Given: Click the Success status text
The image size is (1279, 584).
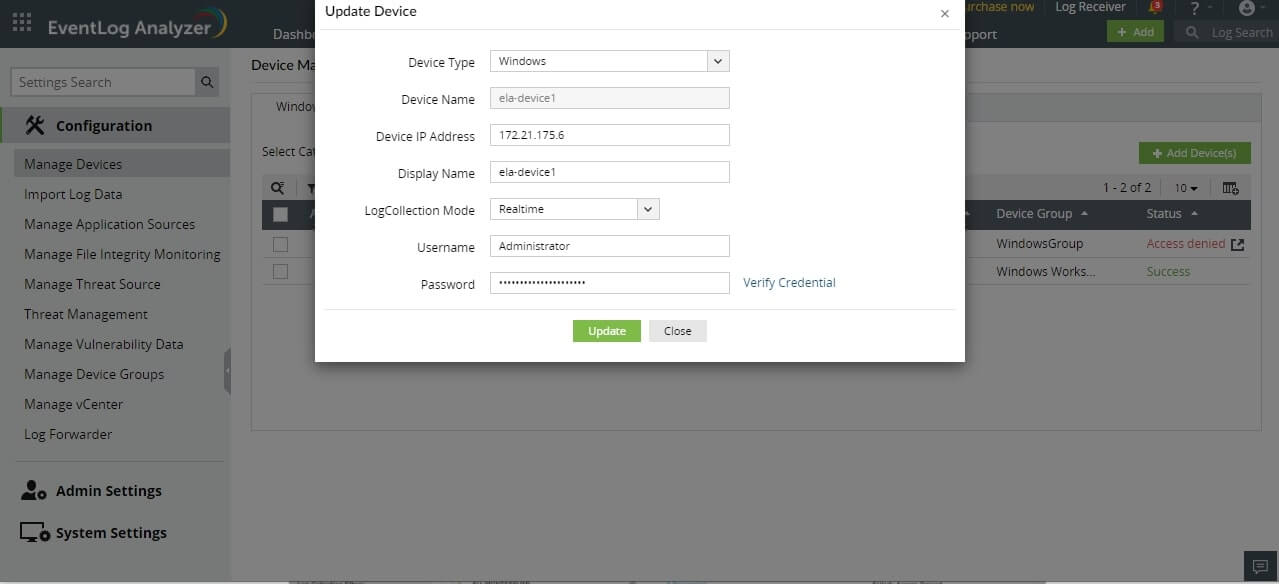Looking at the screenshot, I should [1168, 272].
